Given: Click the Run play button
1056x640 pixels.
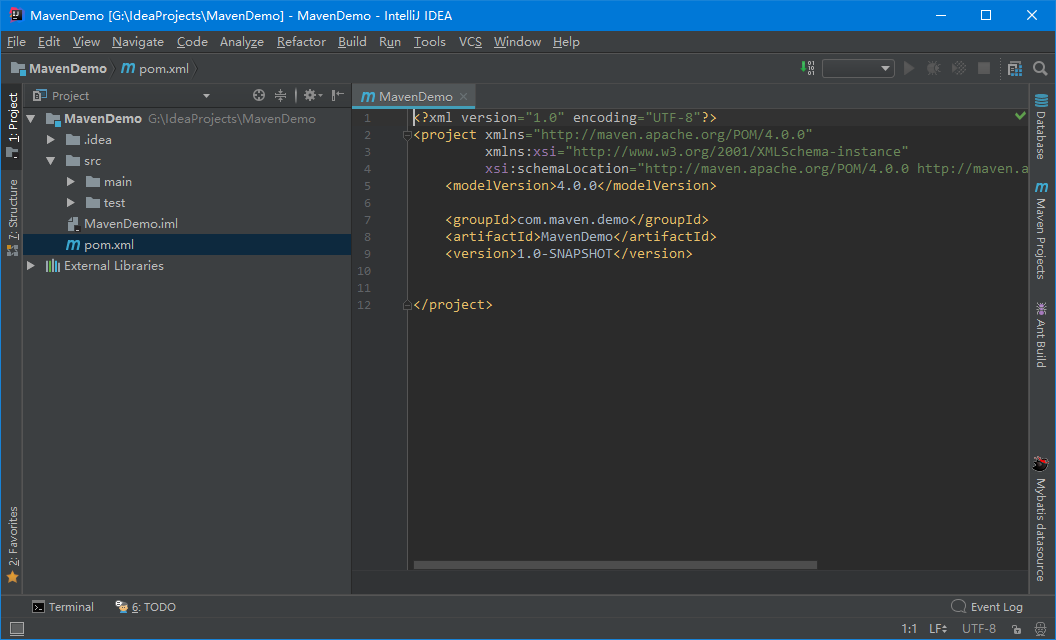Looking at the screenshot, I should point(909,68).
